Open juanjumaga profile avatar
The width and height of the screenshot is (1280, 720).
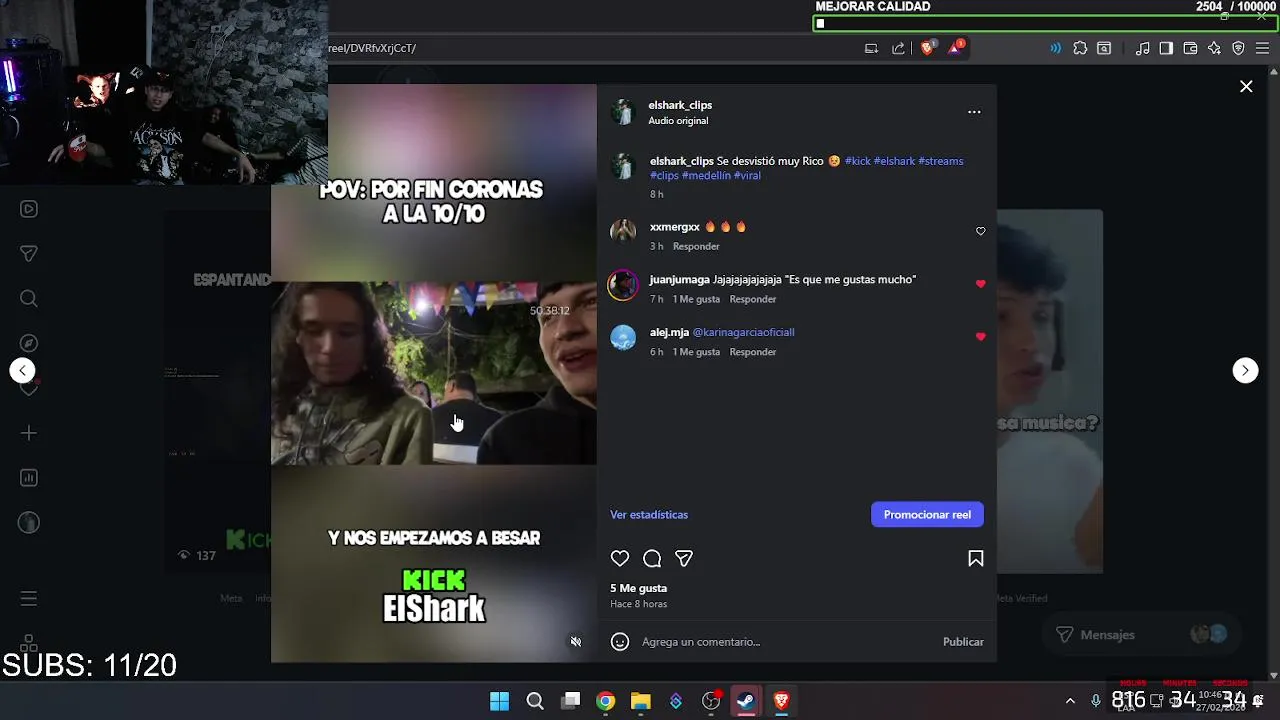coord(623,285)
